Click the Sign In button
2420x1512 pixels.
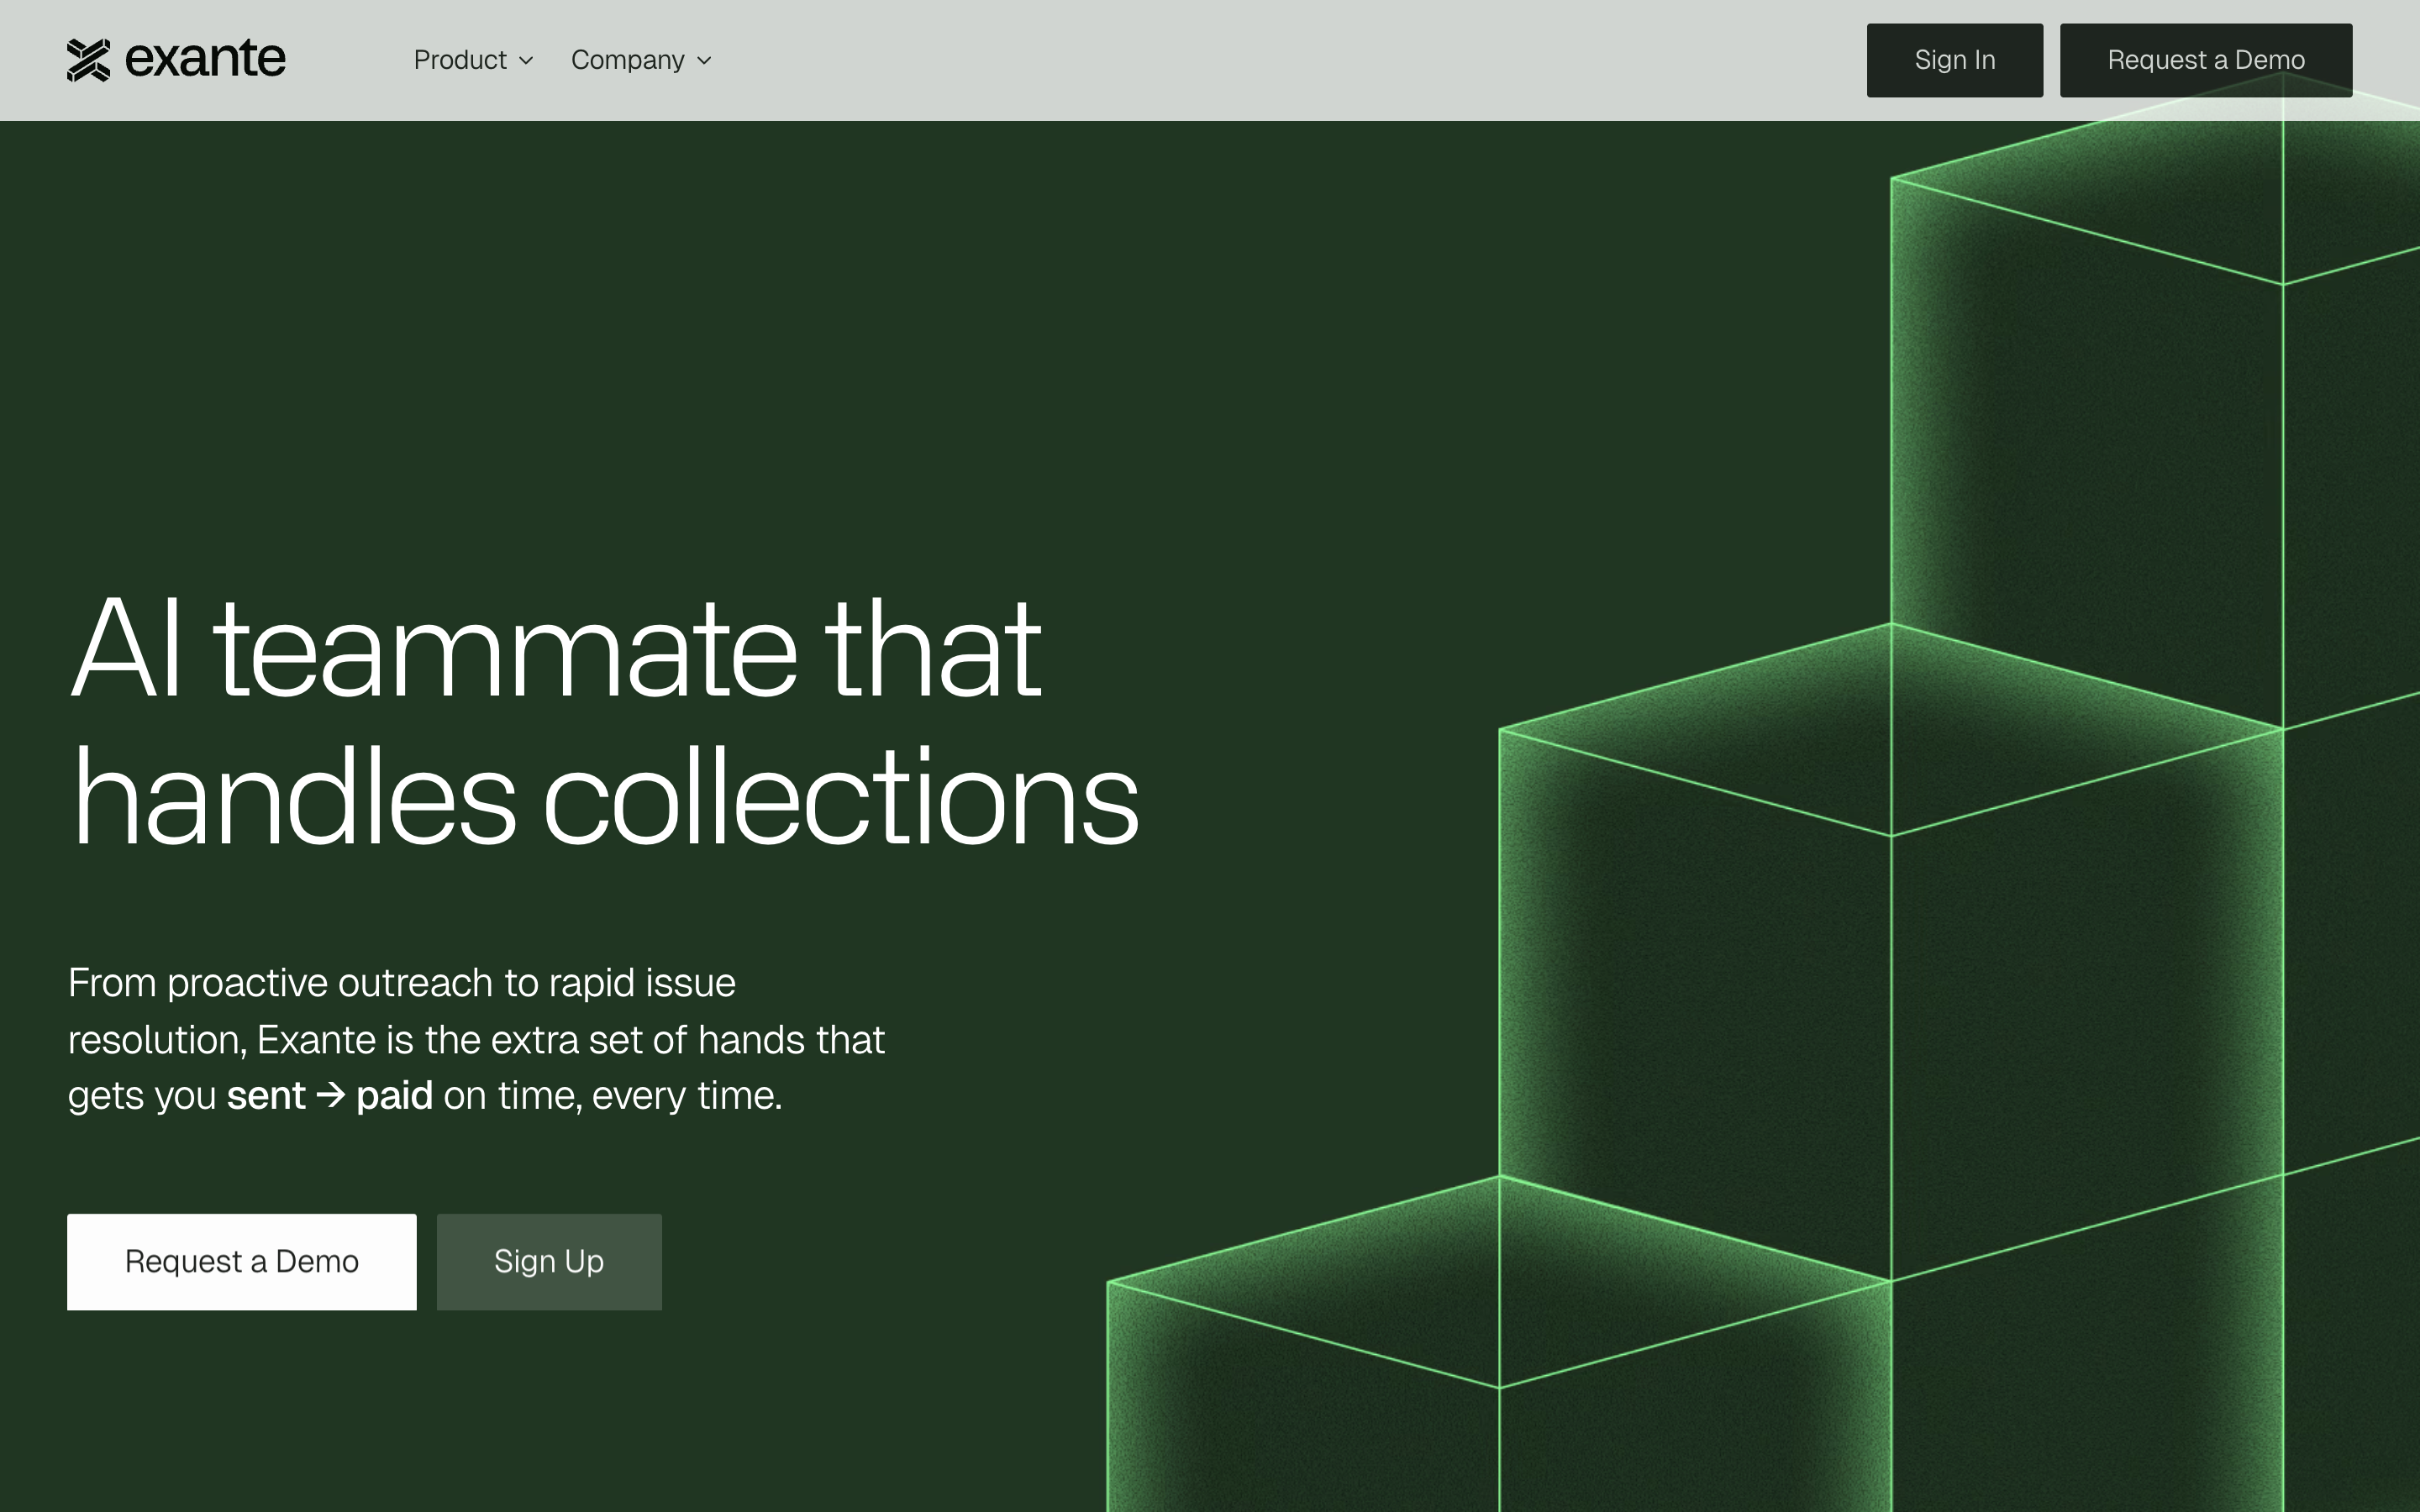1954,60
